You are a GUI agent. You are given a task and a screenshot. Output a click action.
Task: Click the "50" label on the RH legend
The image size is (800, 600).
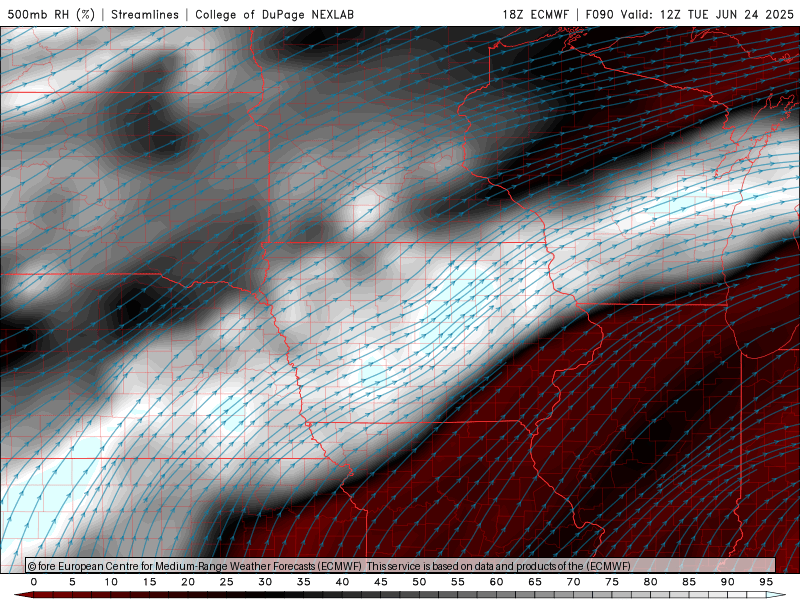point(419,582)
